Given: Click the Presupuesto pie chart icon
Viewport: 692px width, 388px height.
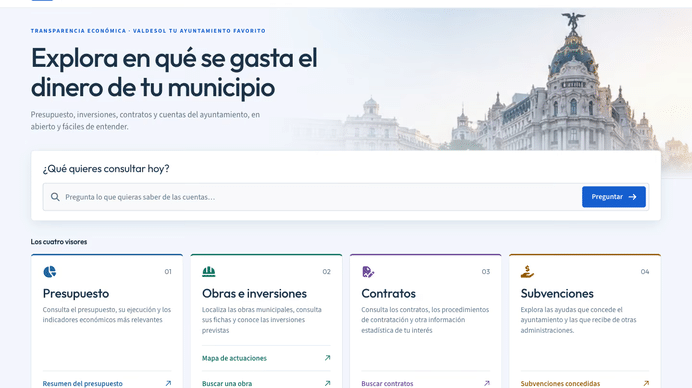Looking at the screenshot, I should pos(49,271).
